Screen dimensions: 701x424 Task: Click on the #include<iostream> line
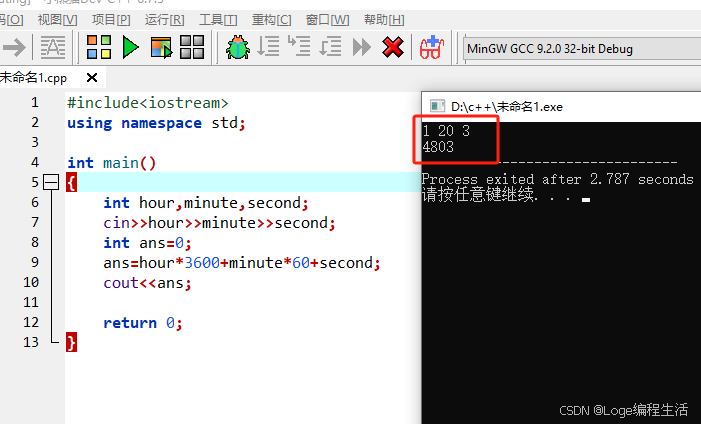pyautogui.click(x=148, y=103)
